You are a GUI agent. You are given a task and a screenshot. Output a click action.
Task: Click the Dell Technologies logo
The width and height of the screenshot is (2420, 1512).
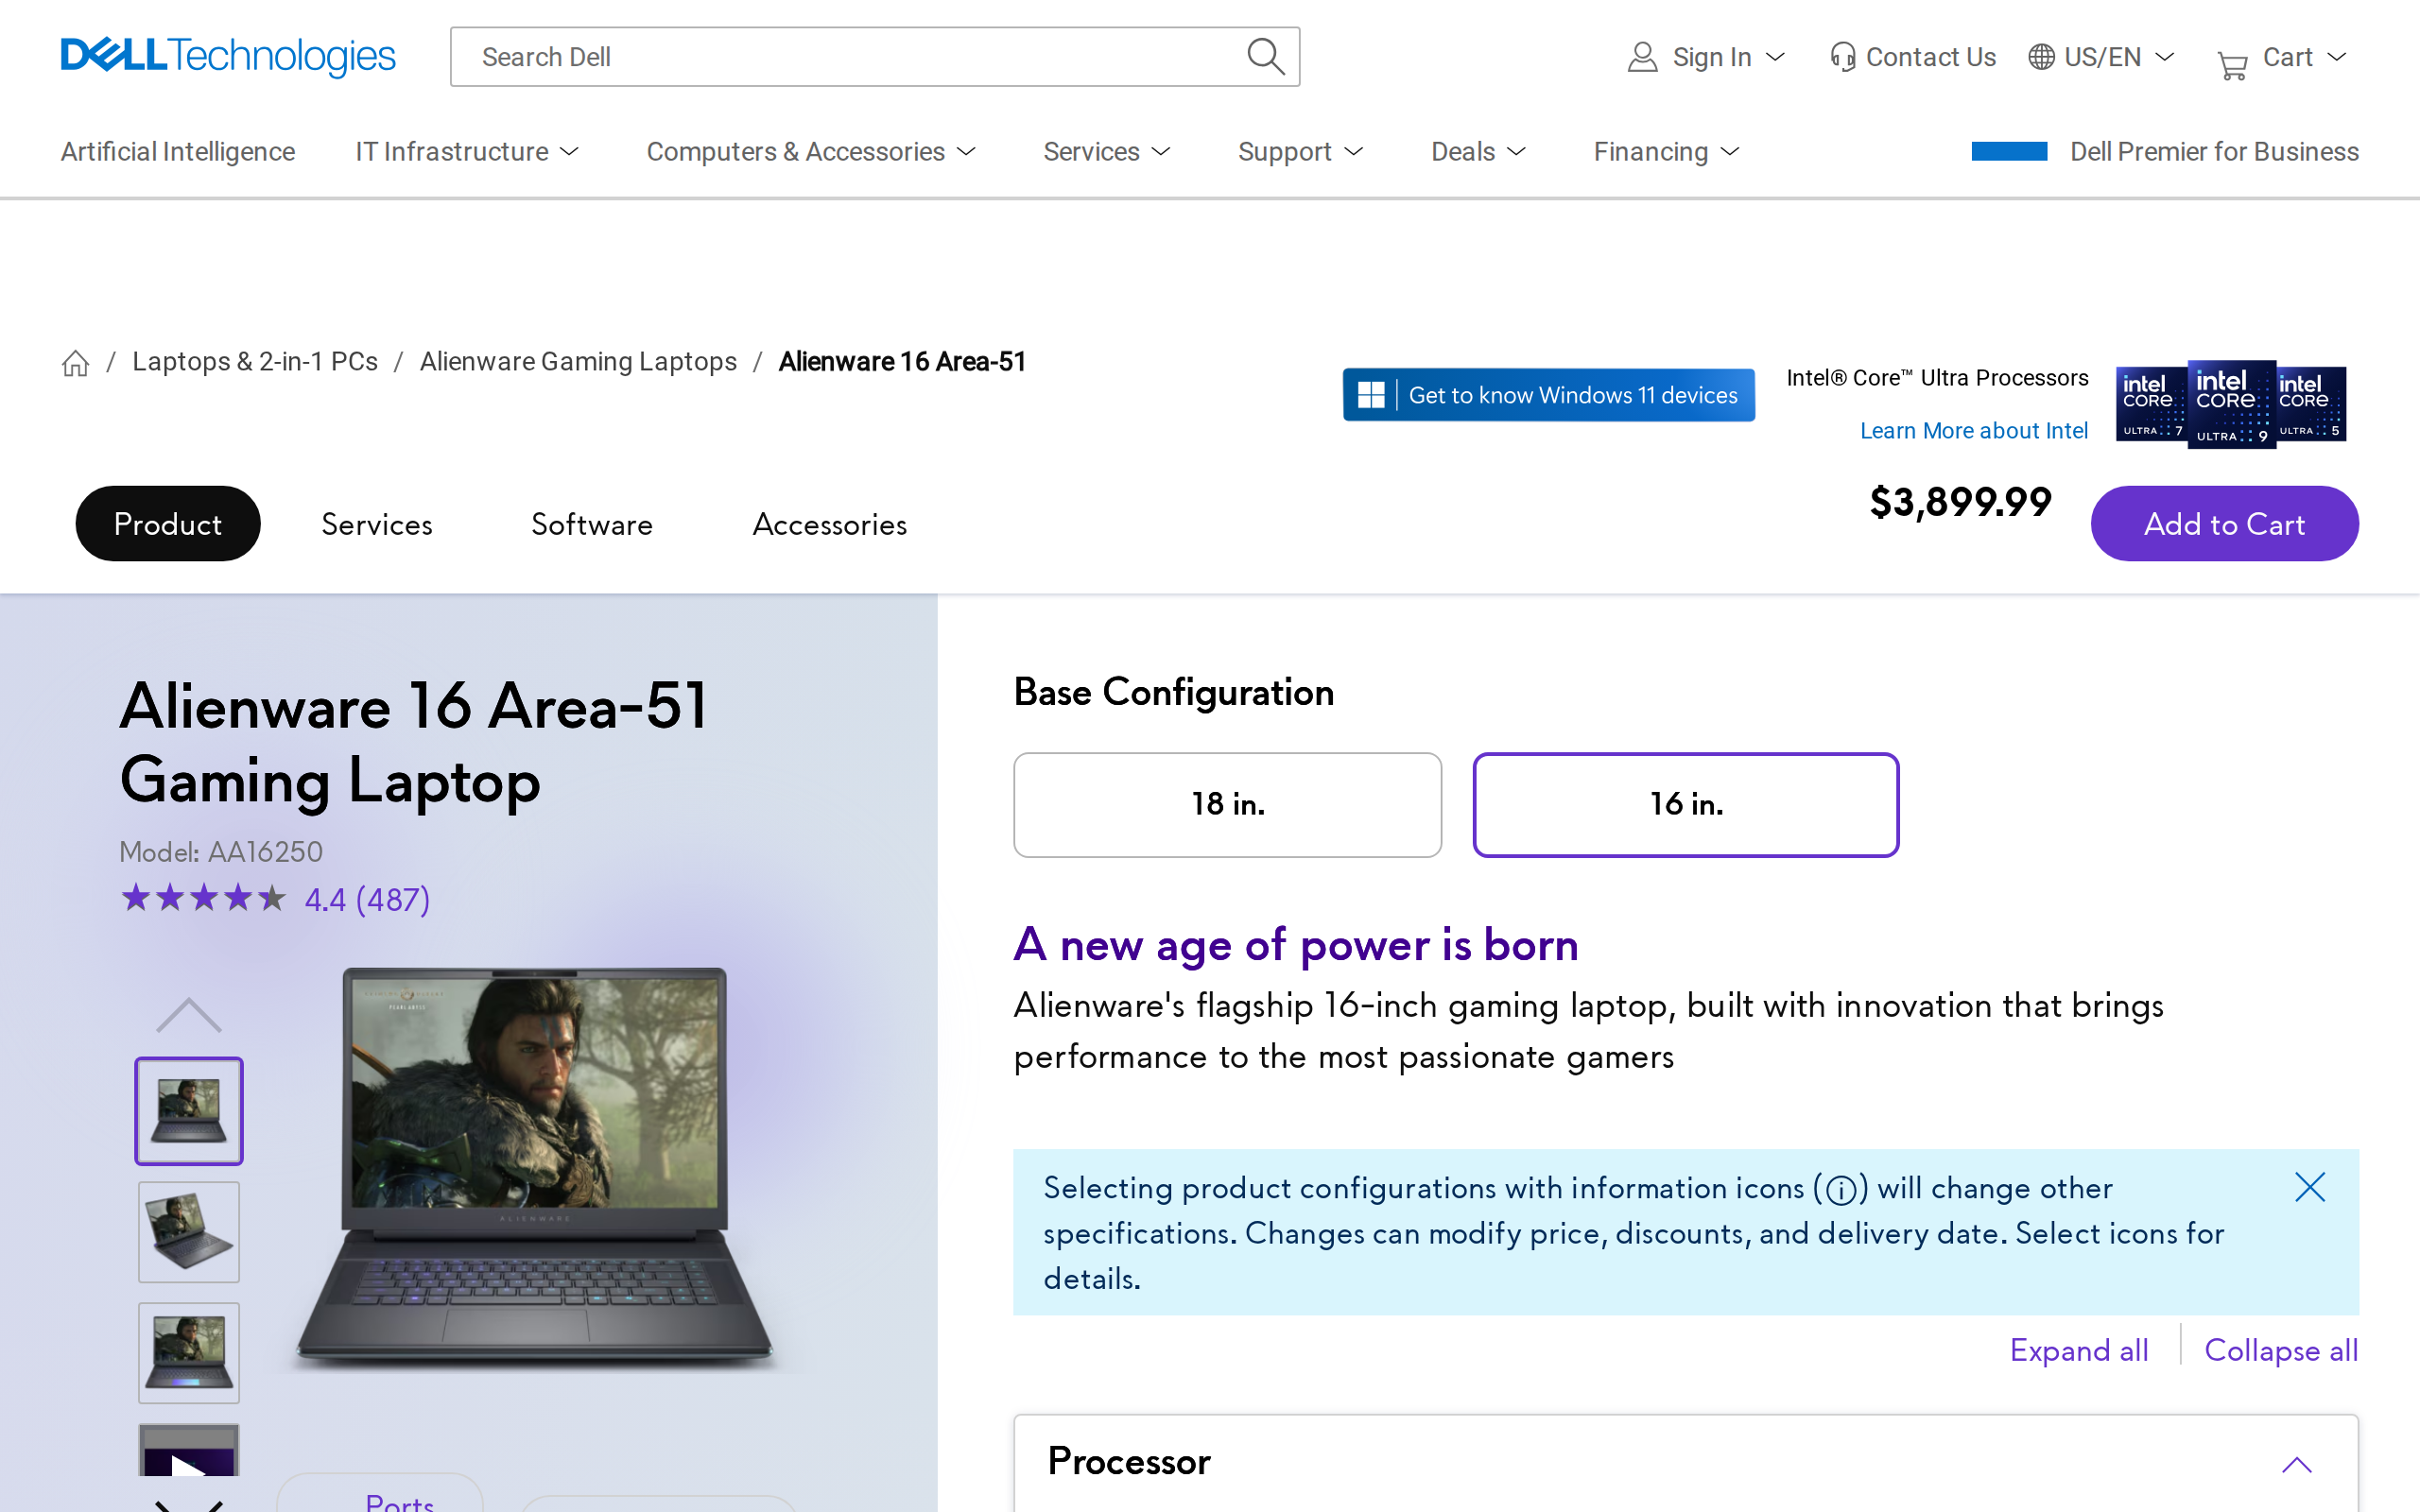pos(228,56)
